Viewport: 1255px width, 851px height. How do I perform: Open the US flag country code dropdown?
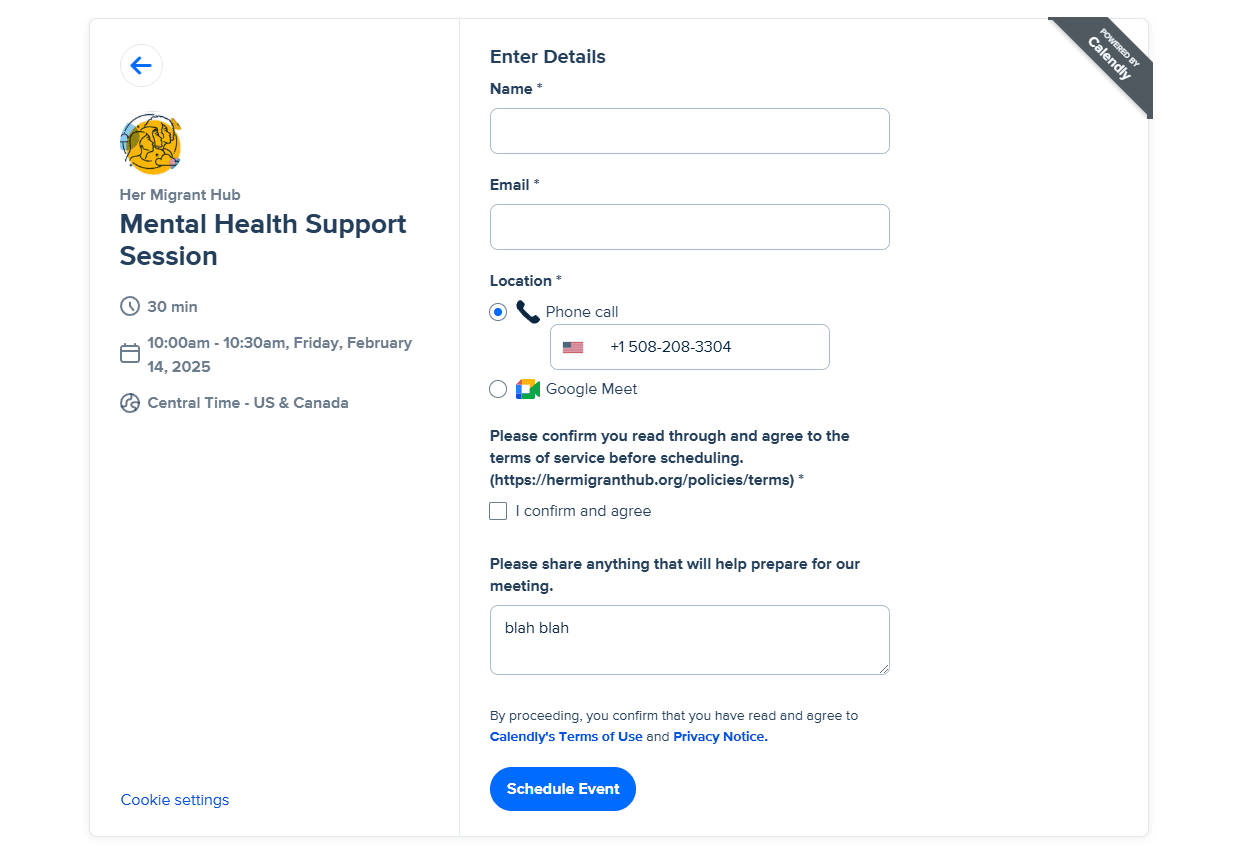(x=573, y=347)
